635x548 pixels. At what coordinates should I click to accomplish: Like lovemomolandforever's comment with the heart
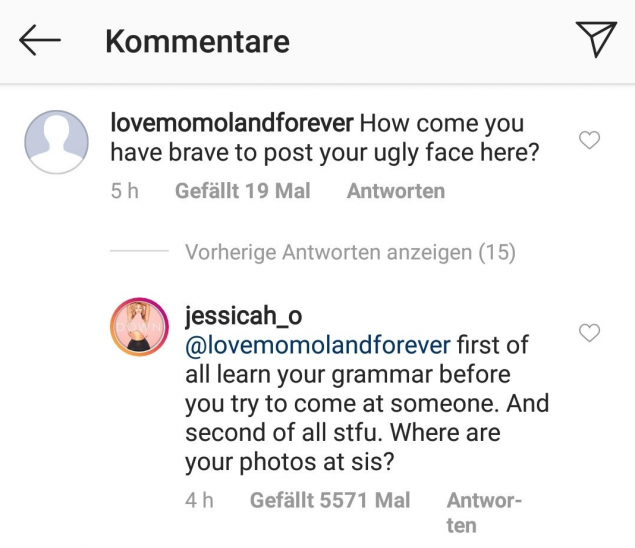click(590, 141)
